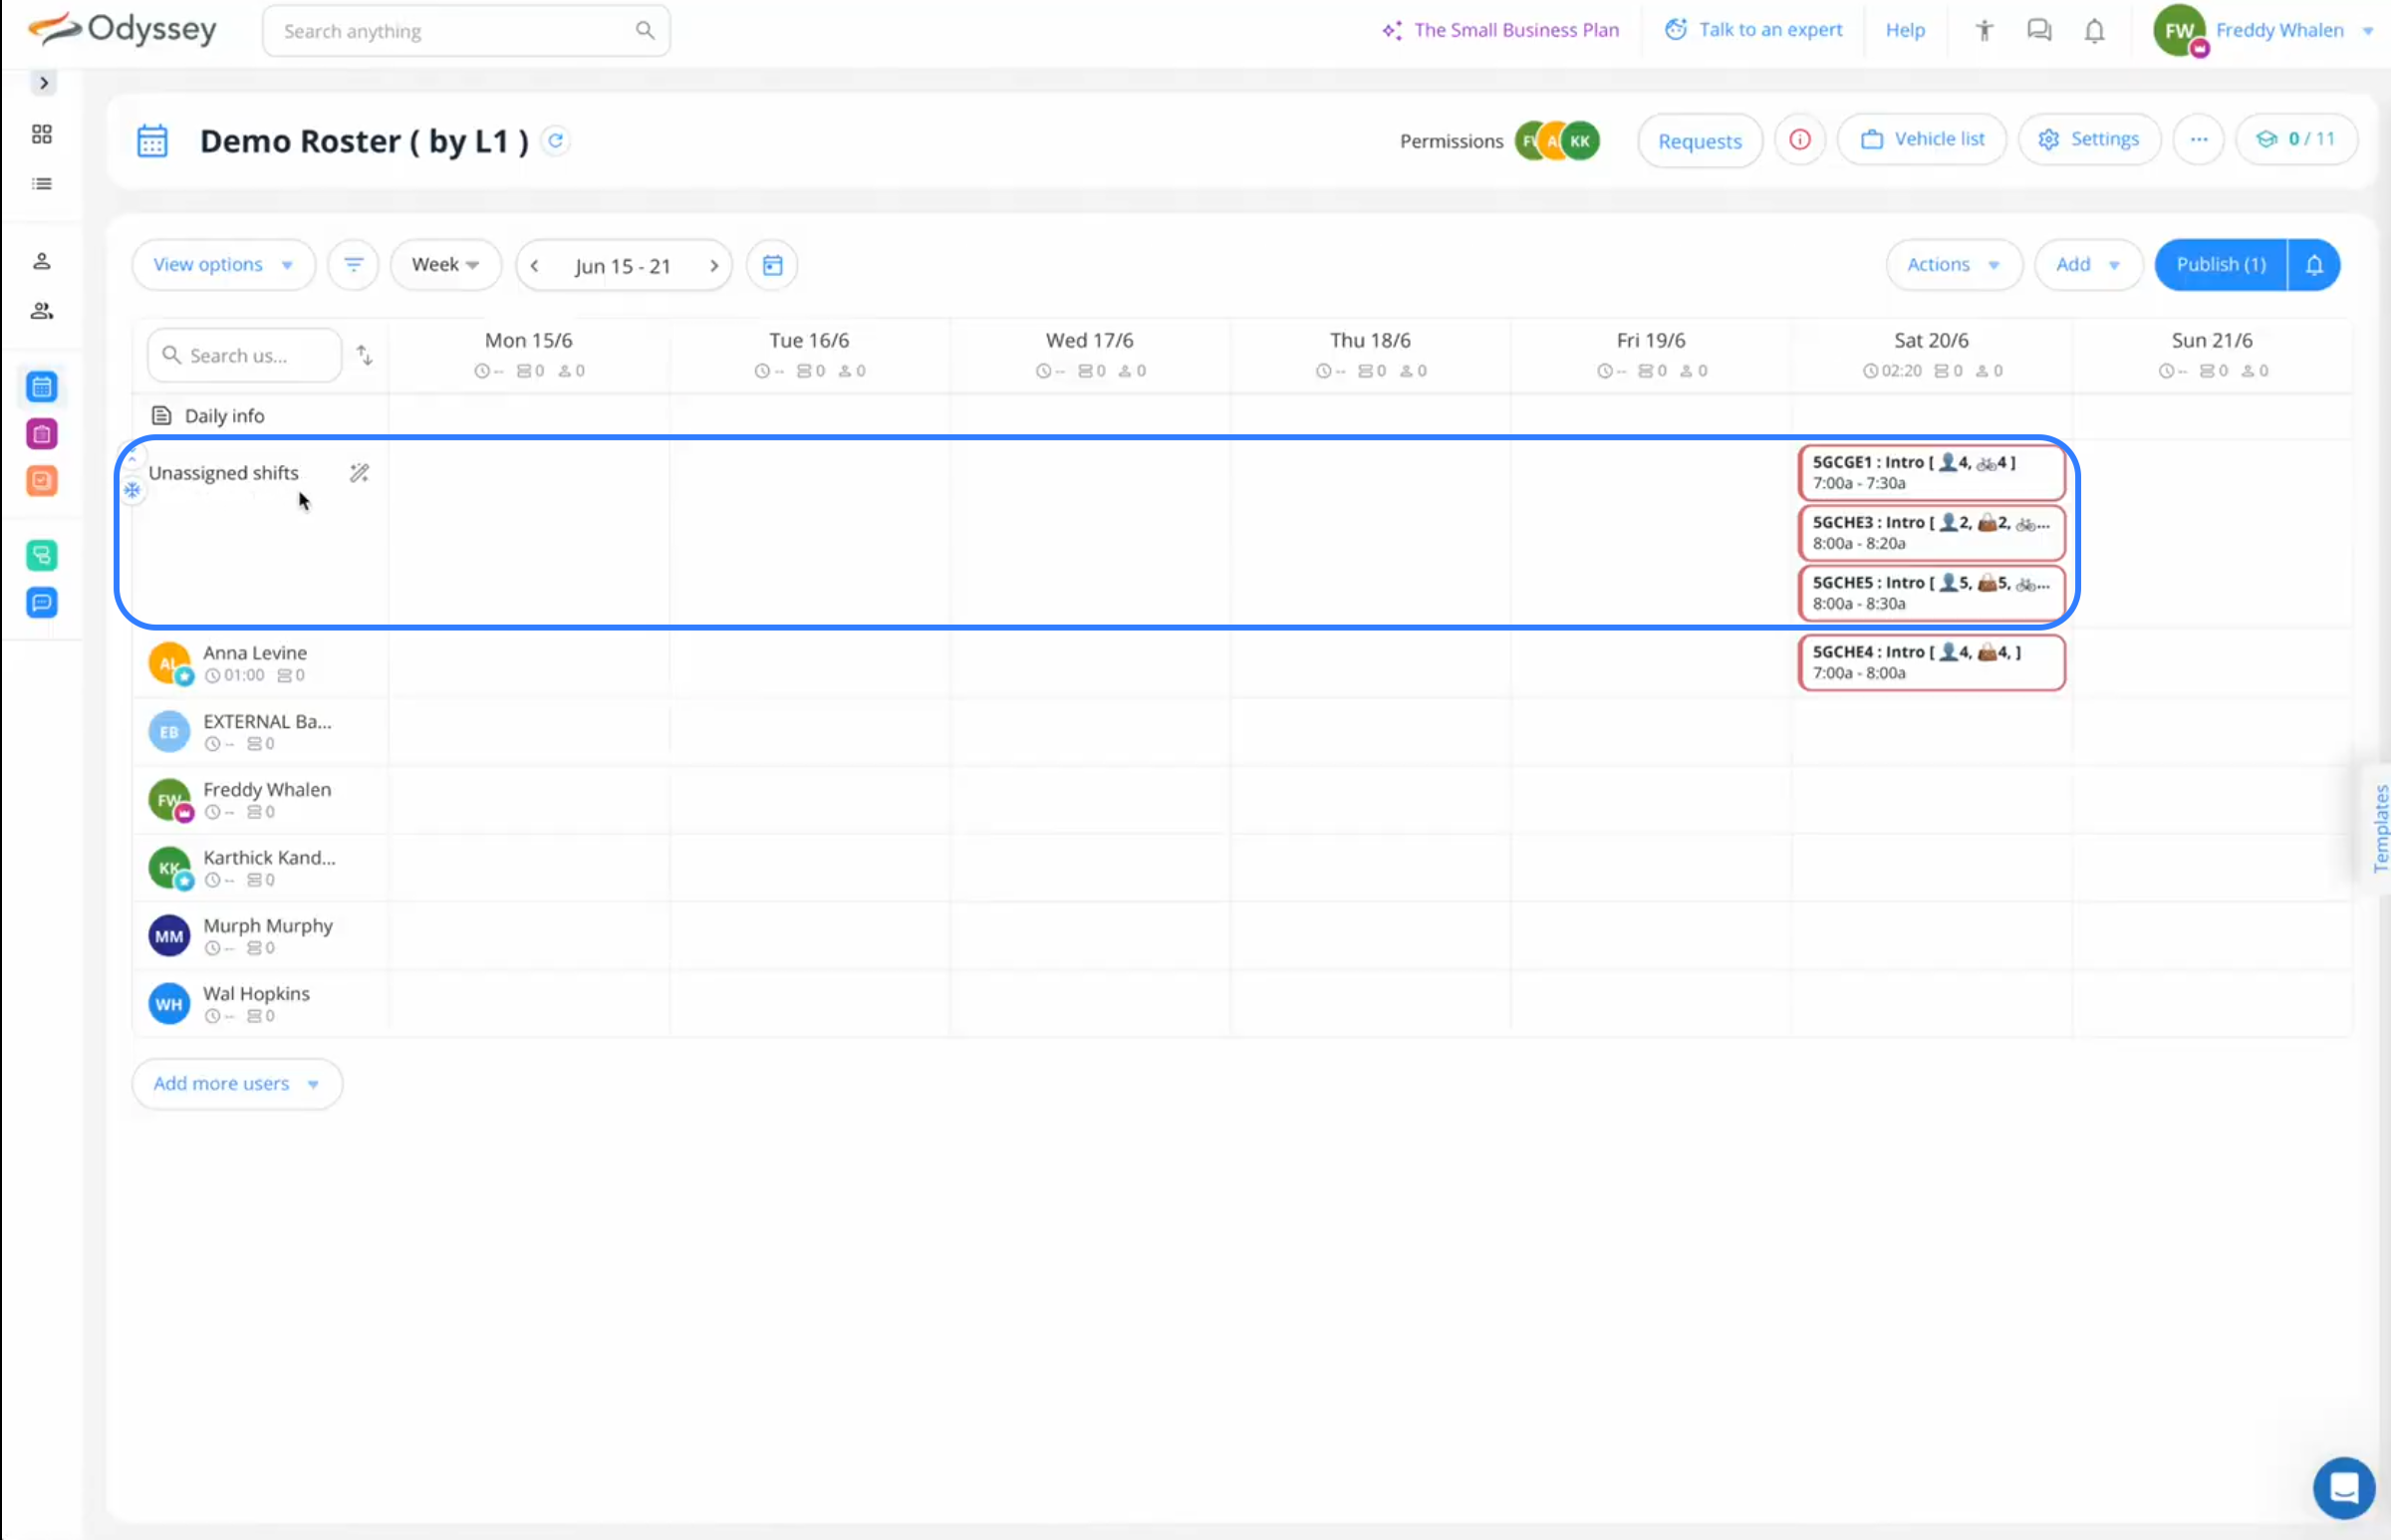Go to next week arrow
Screen dimensions: 2391x1540
click(714, 266)
